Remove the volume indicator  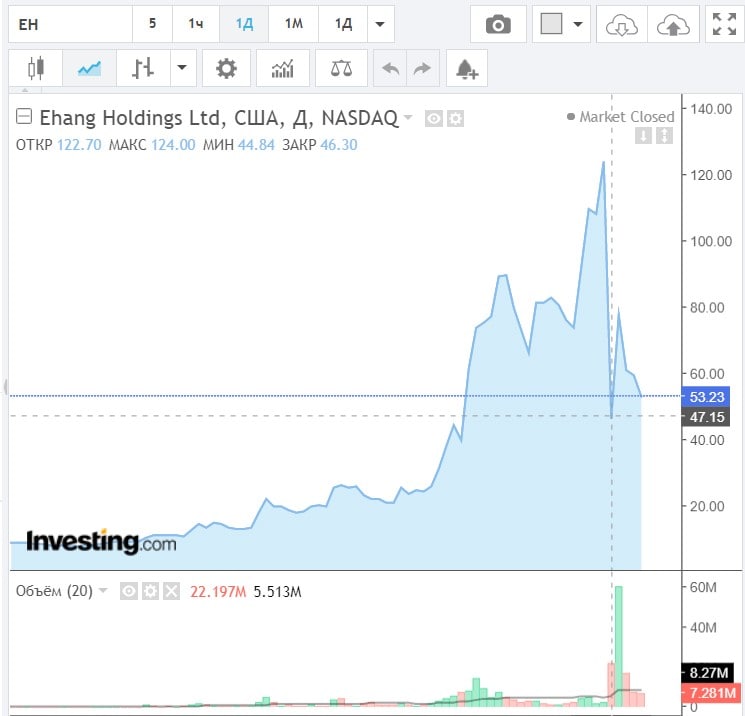tap(172, 592)
